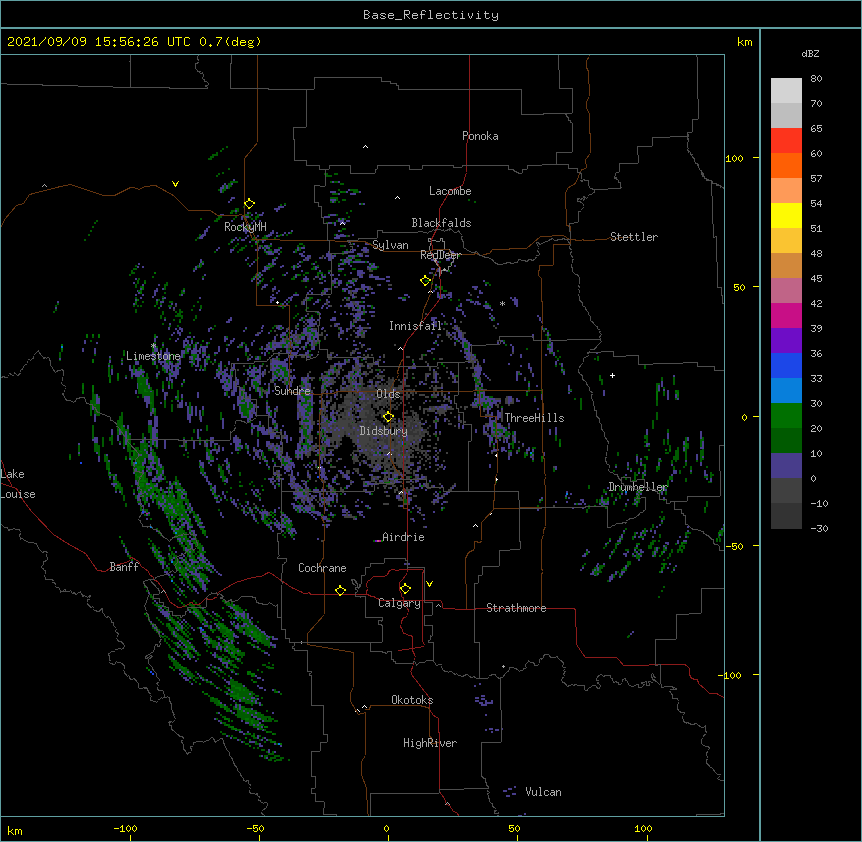Image resolution: width=862 pixels, height=842 pixels.
Task: Click the RedDeer city label
Action: click(x=440, y=255)
